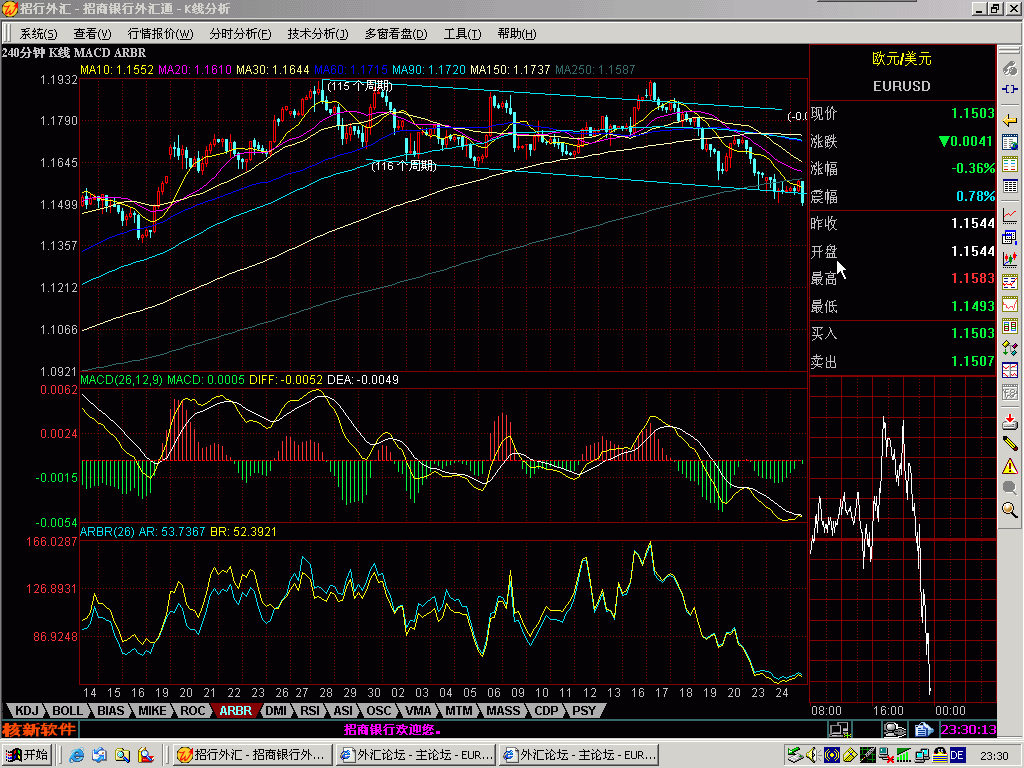Switch to the RSI indicator tab
Screen dimensions: 1024x768
tap(310, 711)
